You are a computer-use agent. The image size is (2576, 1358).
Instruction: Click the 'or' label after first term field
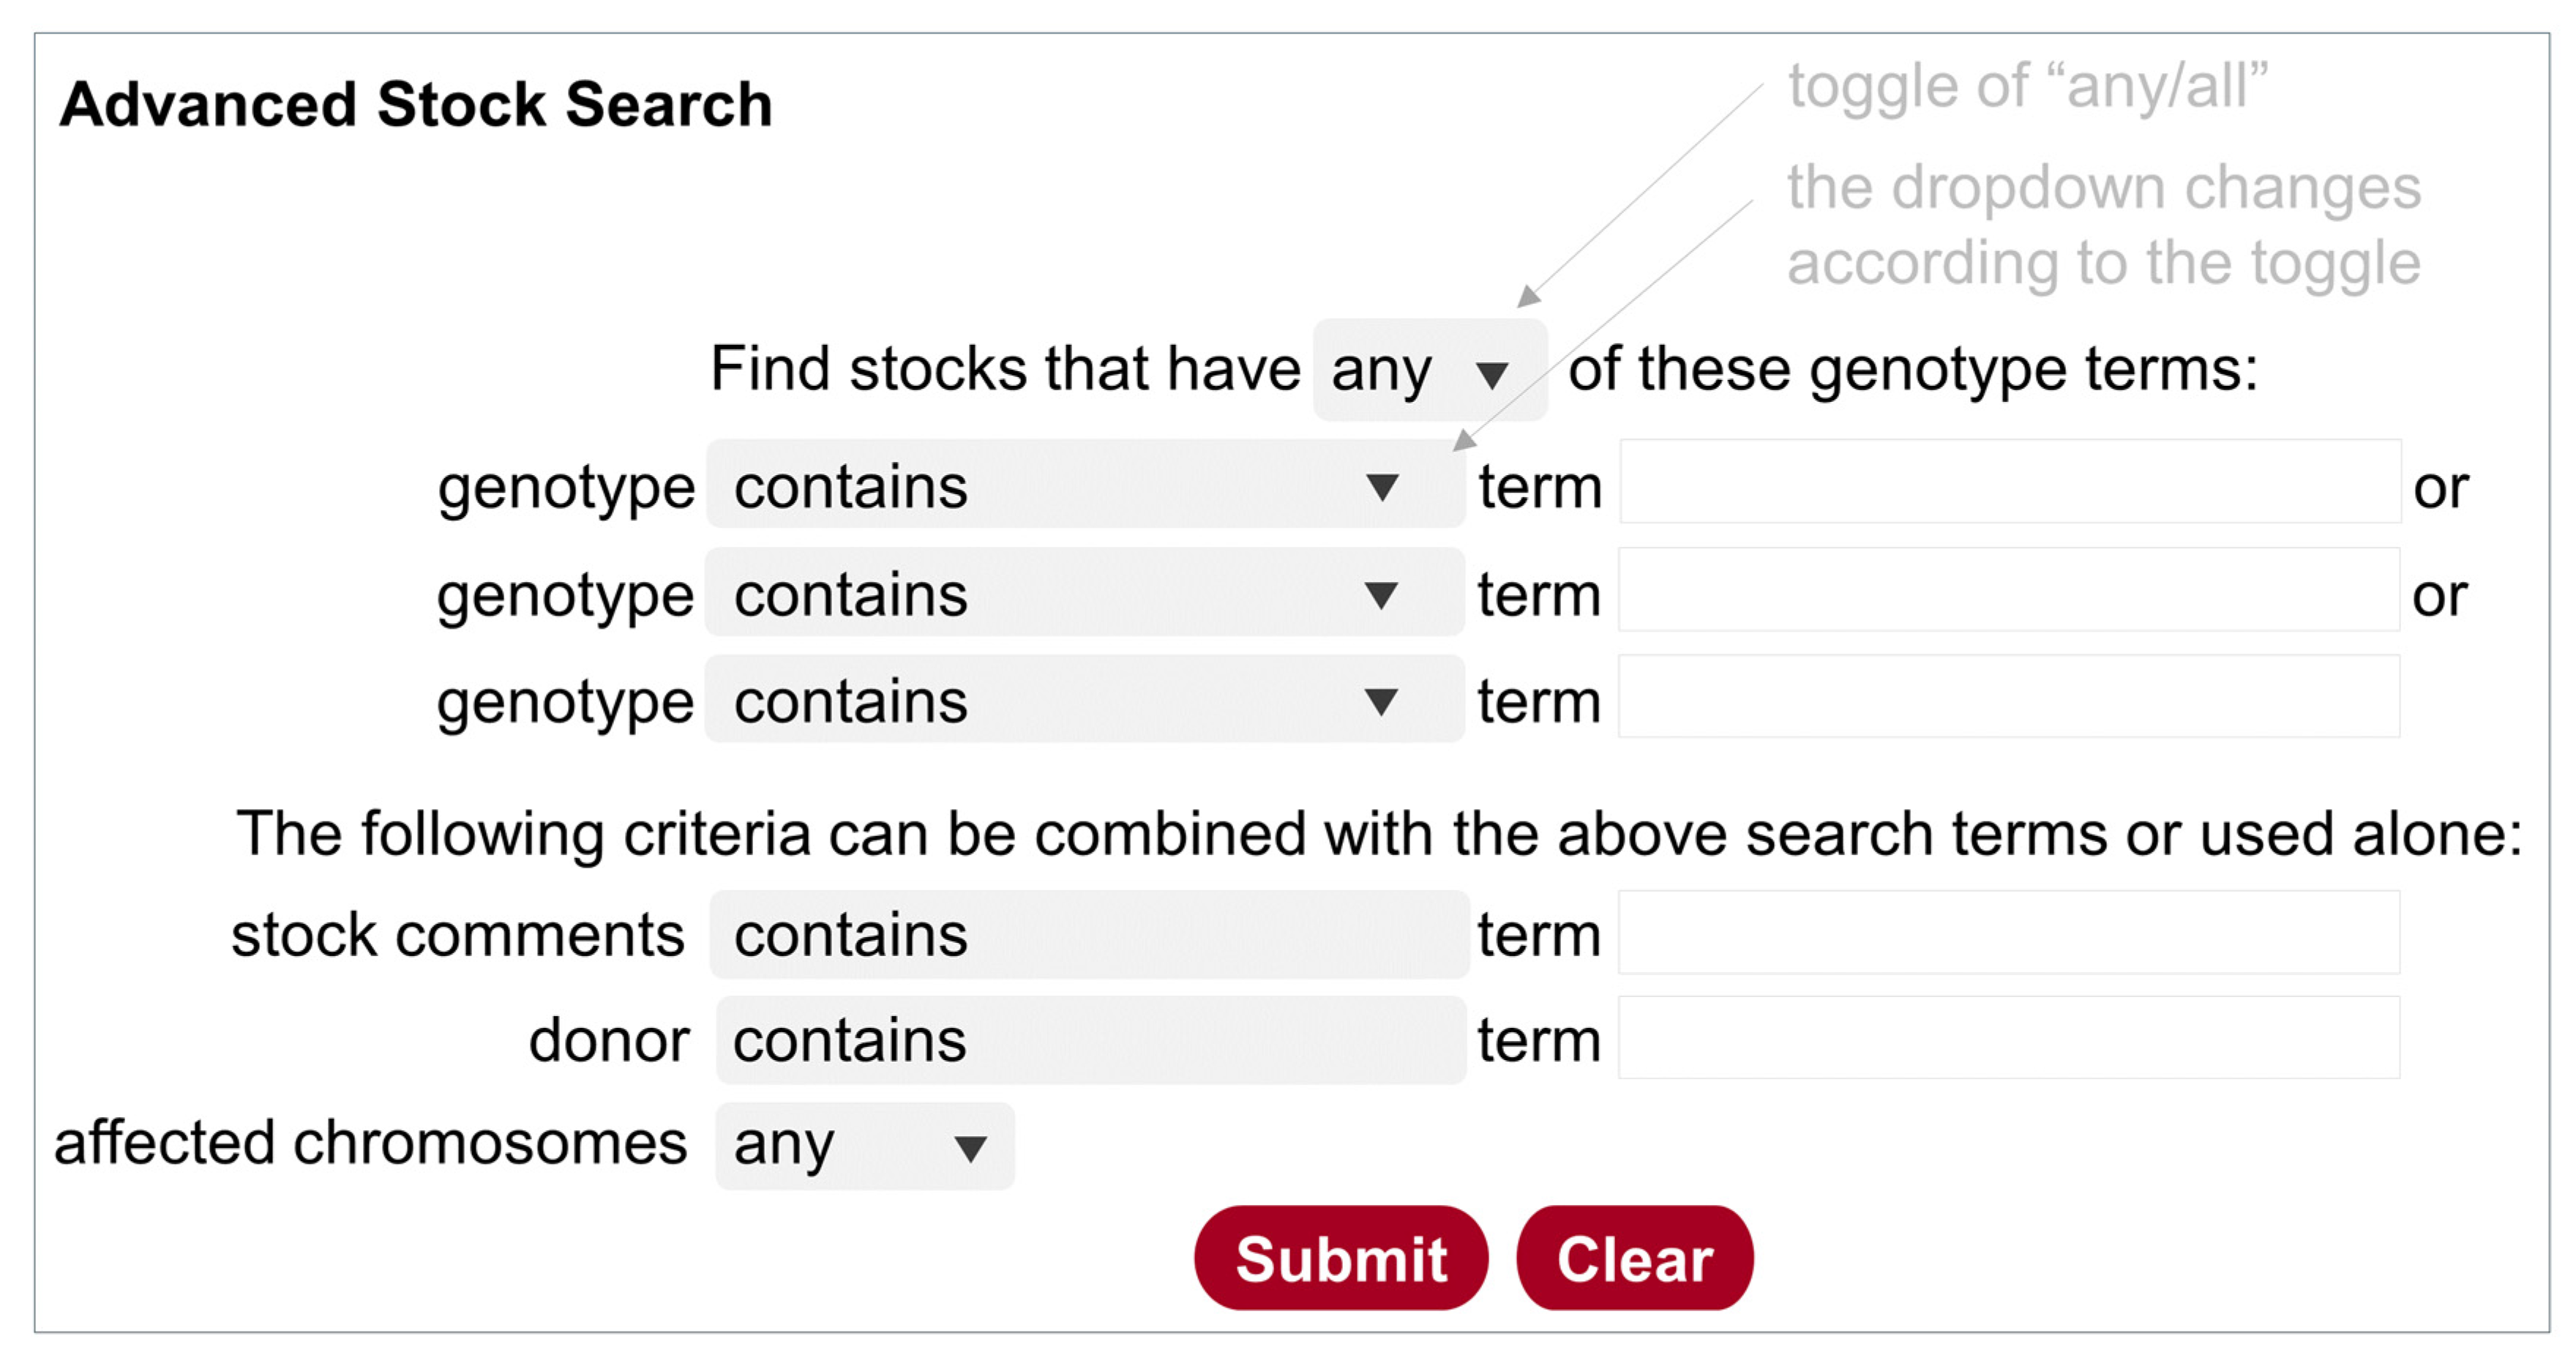pos(2440,488)
